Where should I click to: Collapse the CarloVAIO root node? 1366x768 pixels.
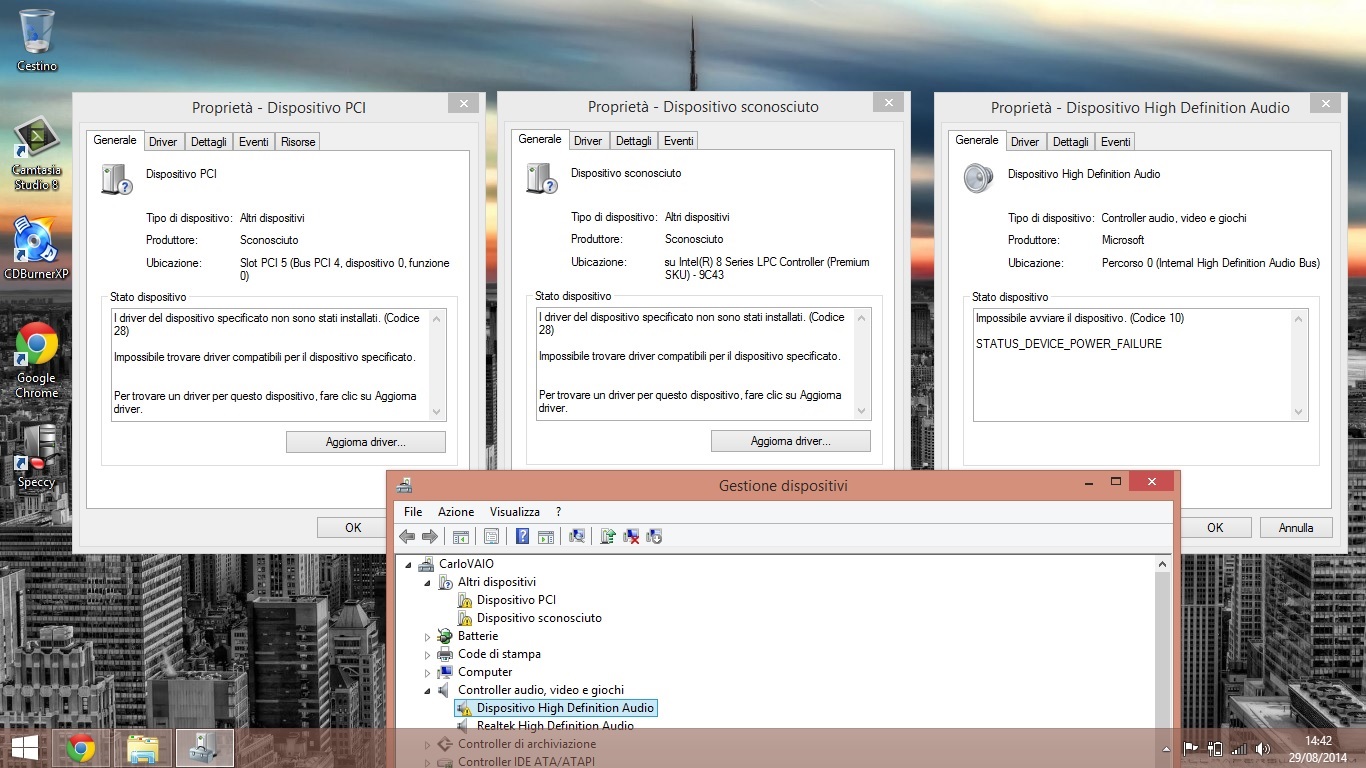coord(408,564)
